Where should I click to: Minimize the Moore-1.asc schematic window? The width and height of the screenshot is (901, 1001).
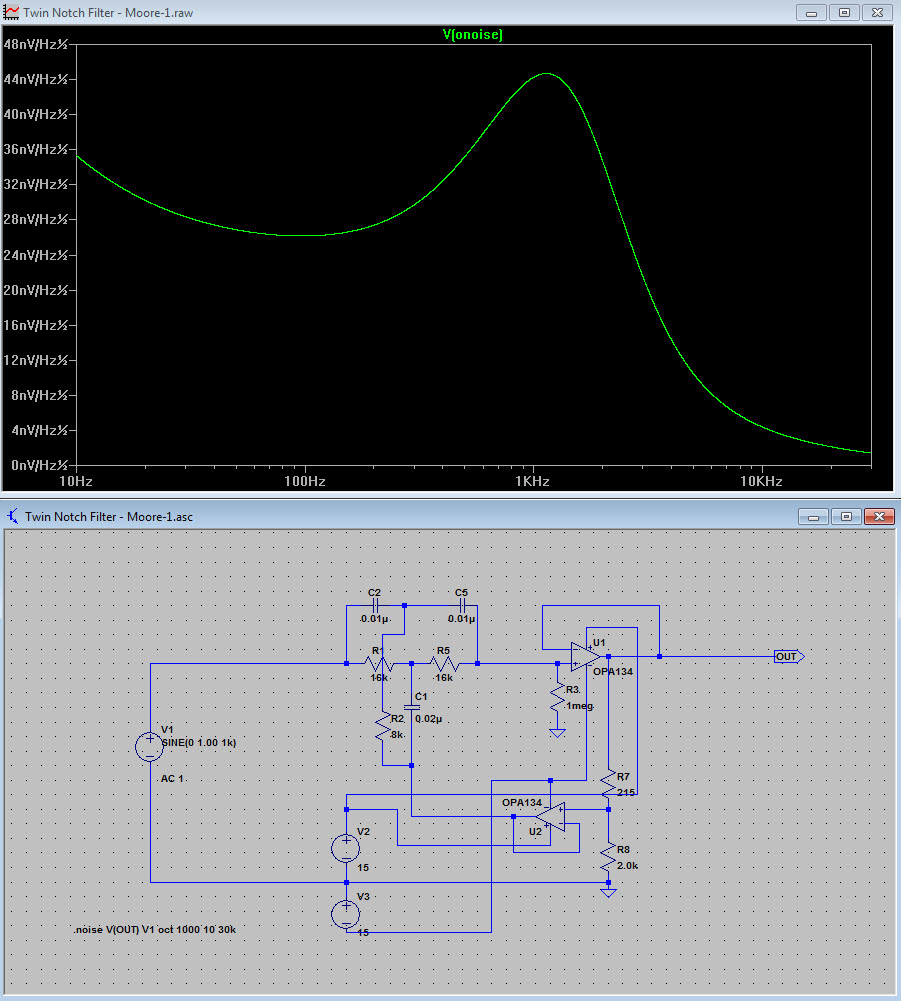tap(814, 516)
